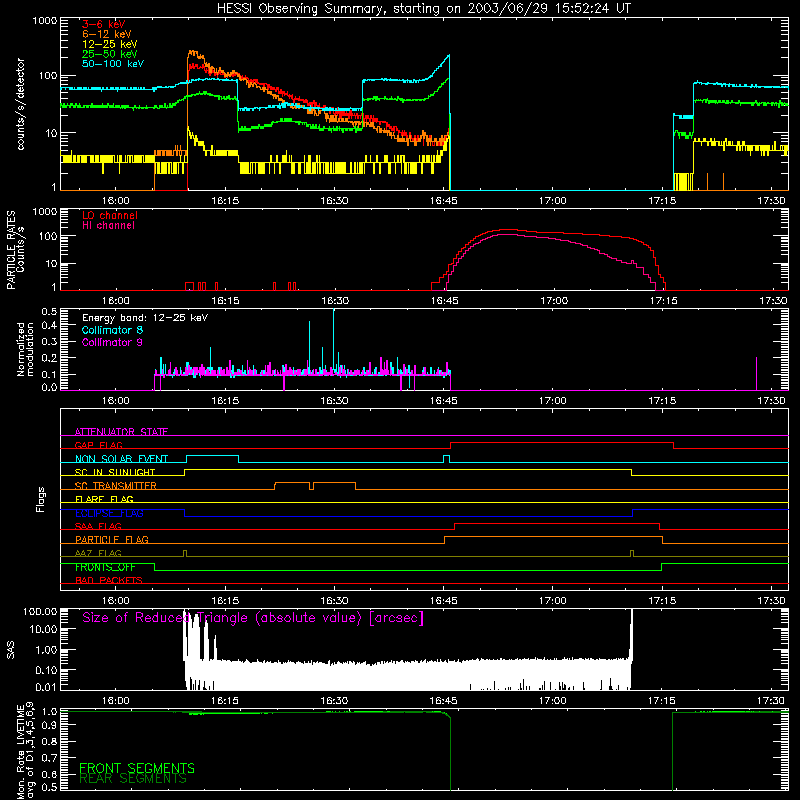Click the SC IN SUNLIGHT flag label

pyautogui.click(x=115, y=472)
